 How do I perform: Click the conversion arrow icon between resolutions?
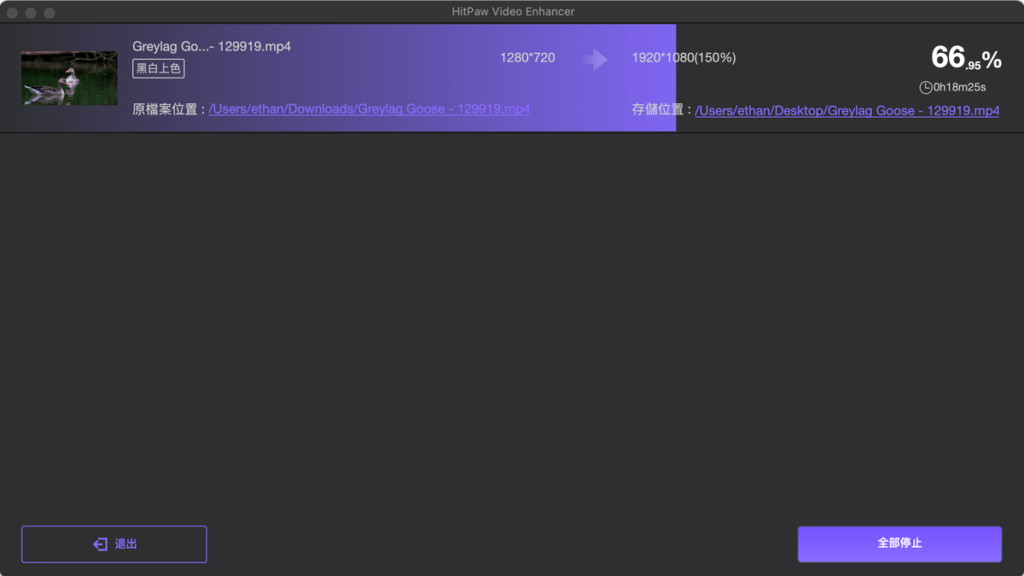pos(595,59)
